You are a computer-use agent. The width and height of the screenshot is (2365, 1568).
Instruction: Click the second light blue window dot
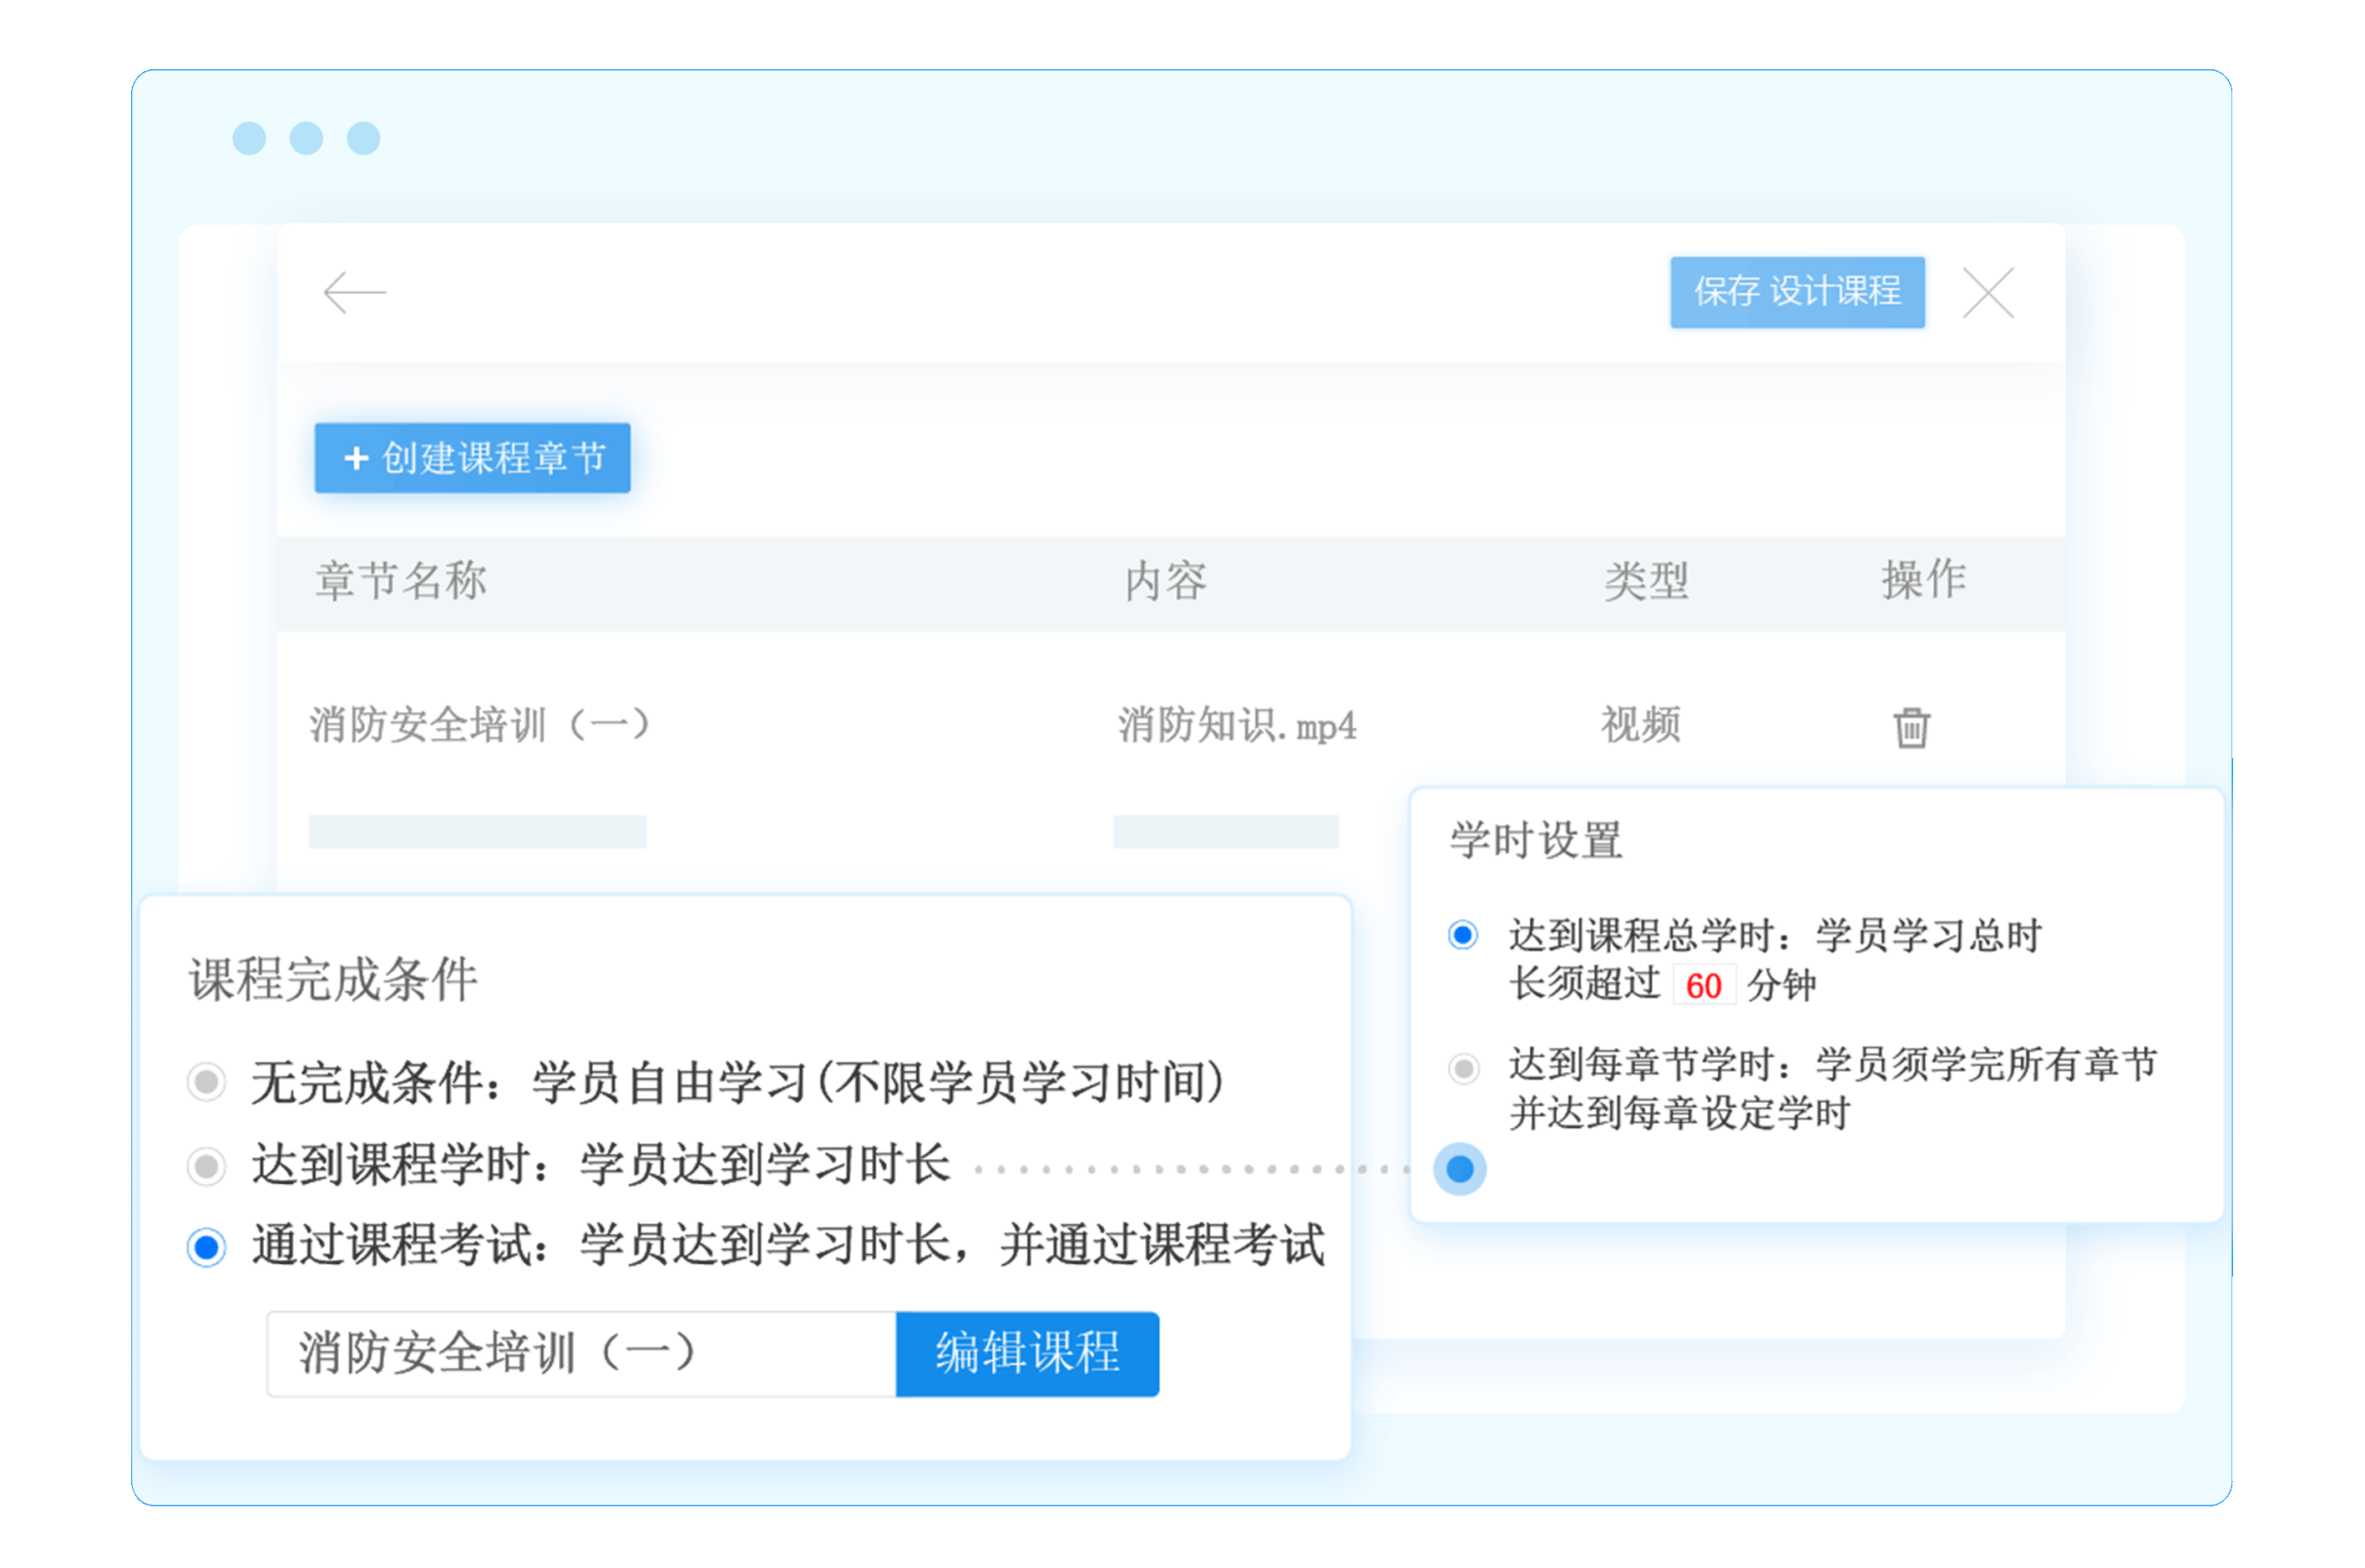point(306,138)
